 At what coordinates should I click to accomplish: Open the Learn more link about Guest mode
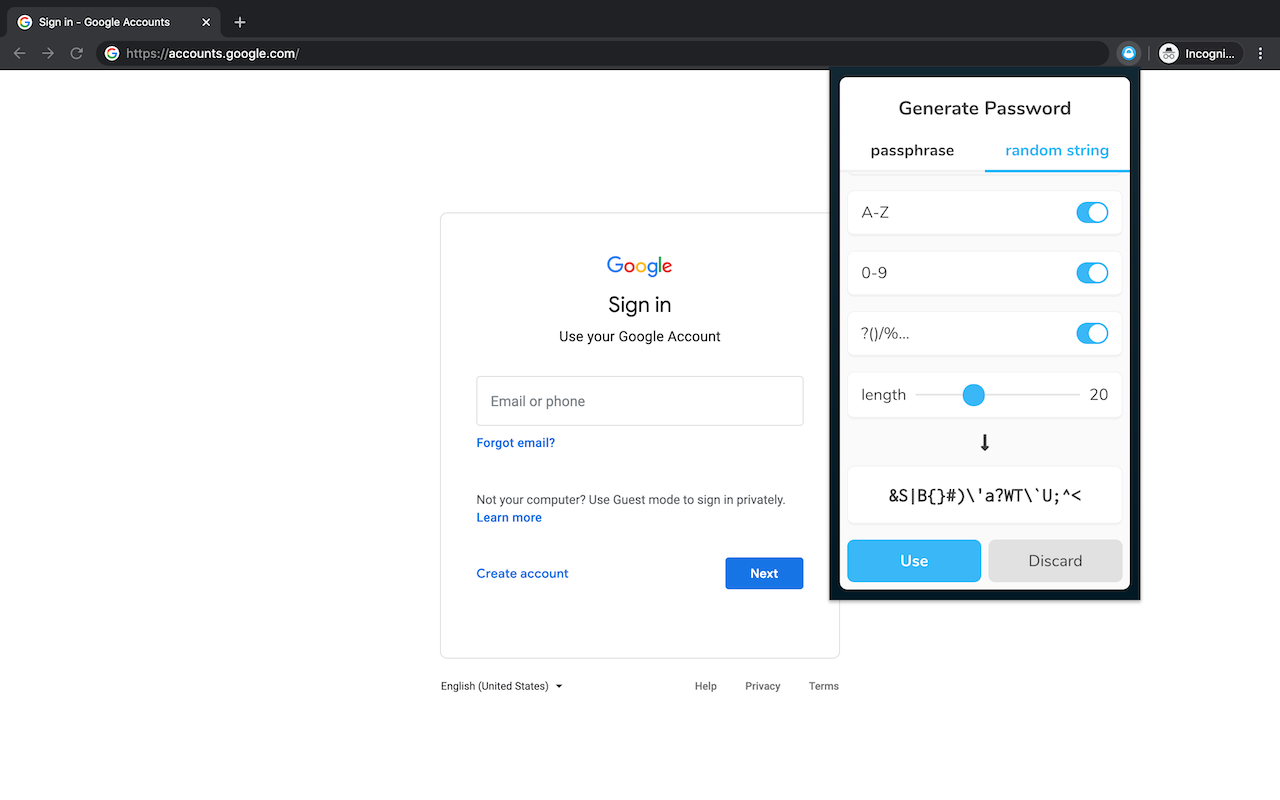(509, 517)
